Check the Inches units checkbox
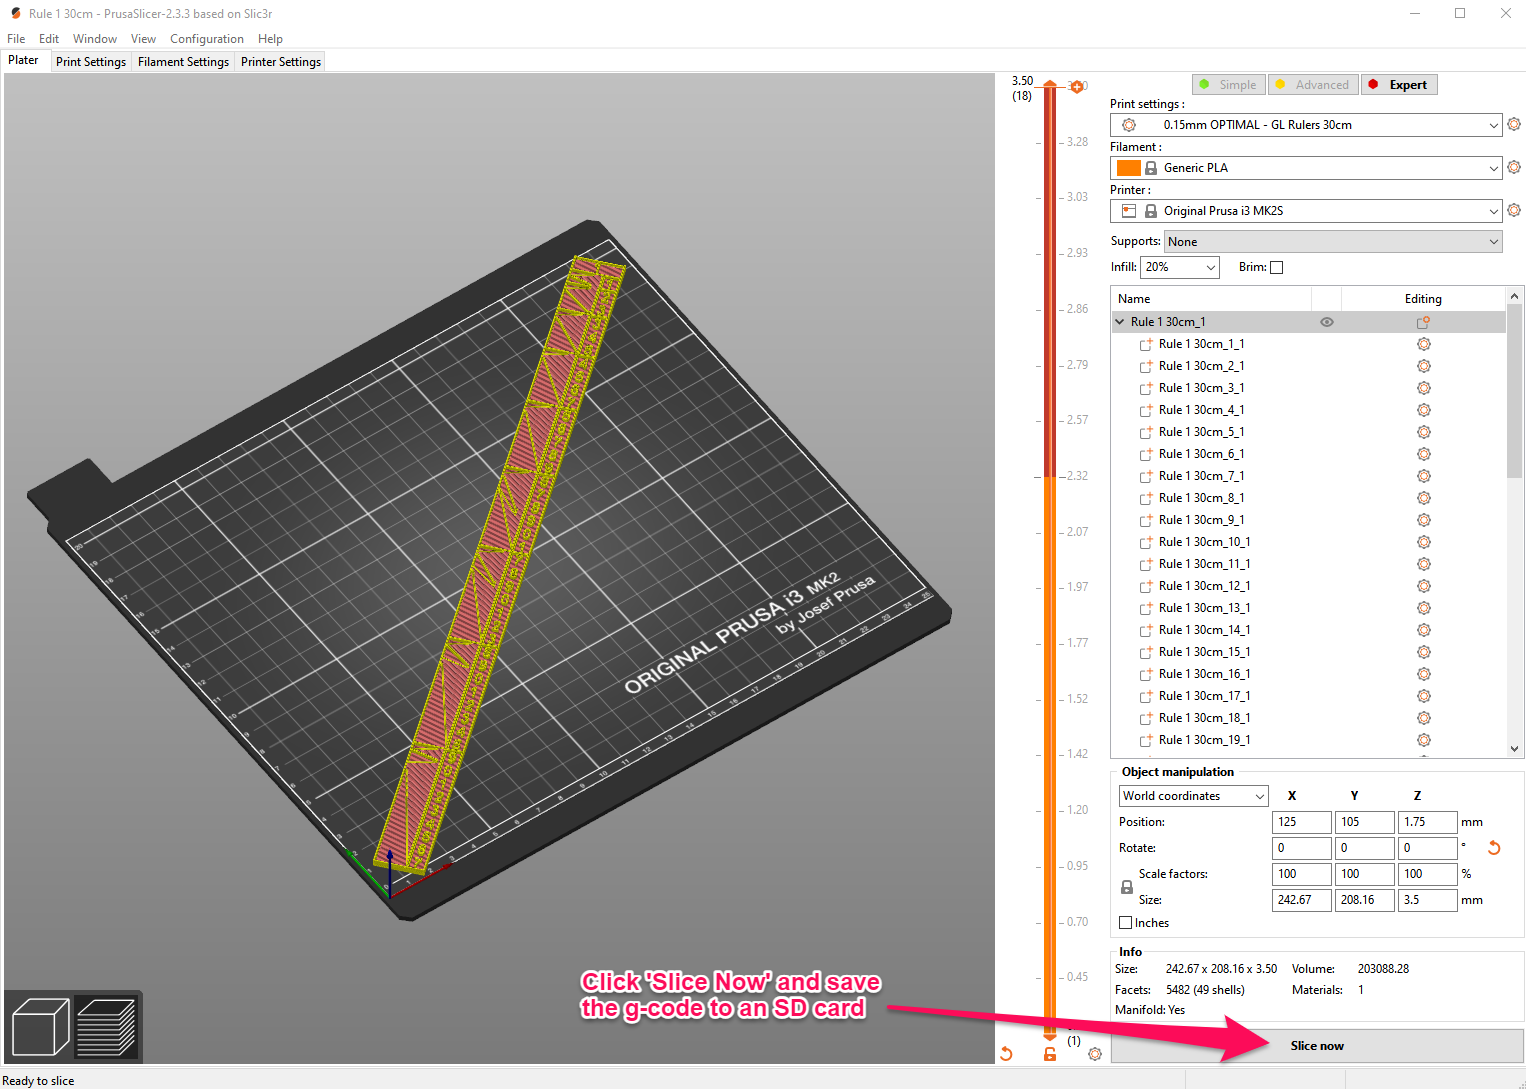Screen dimensions: 1526x1089 point(1126,923)
